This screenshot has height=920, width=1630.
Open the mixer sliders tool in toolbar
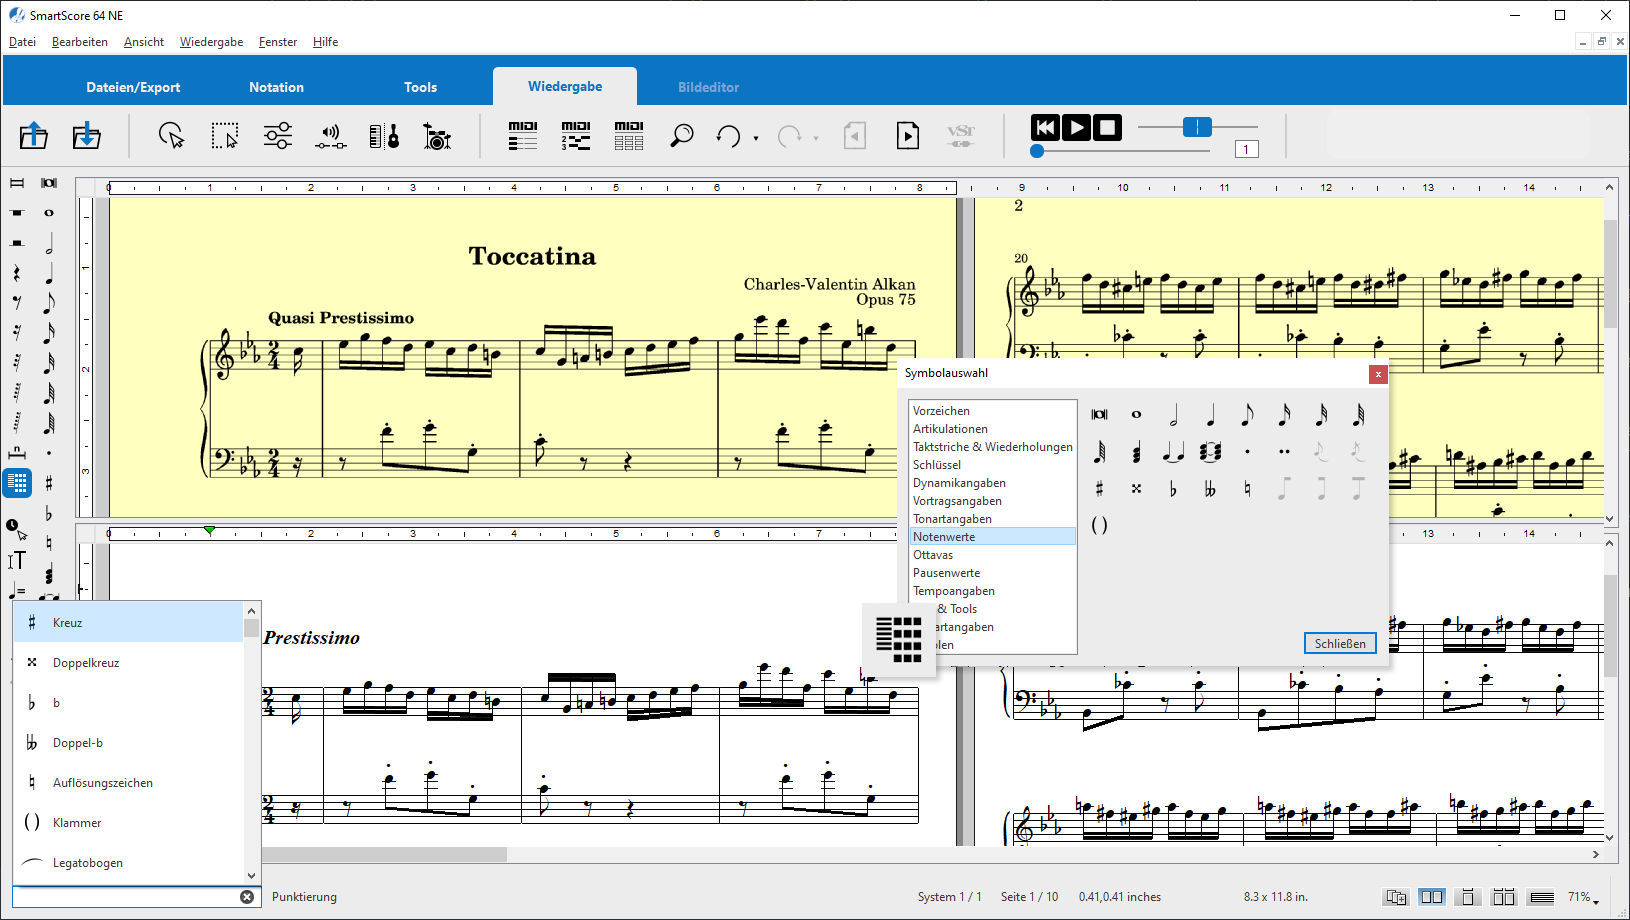coord(278,136)
